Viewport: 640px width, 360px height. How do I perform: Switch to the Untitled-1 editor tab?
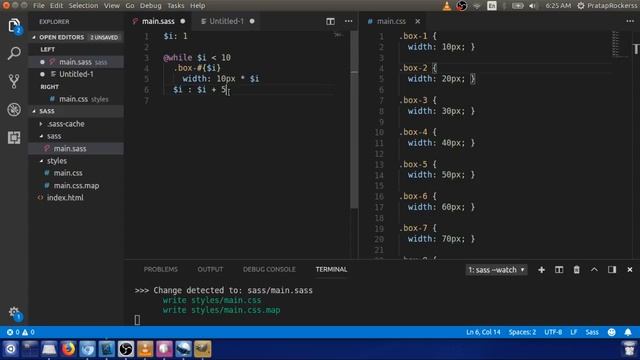pyautogui.click(x=227, y=21)
